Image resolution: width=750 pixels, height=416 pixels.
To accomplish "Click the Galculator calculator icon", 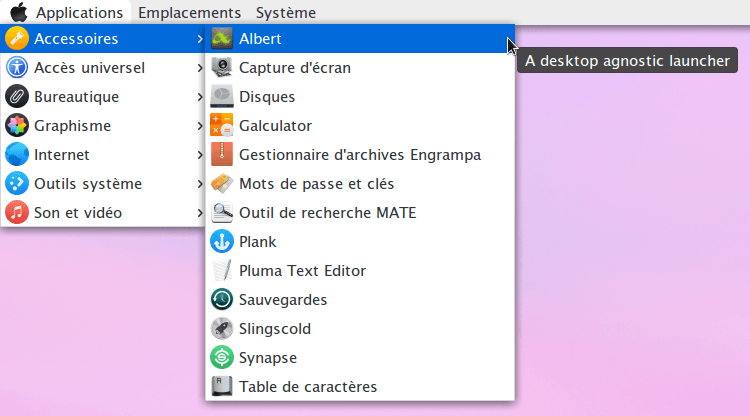I will point(222,126).
